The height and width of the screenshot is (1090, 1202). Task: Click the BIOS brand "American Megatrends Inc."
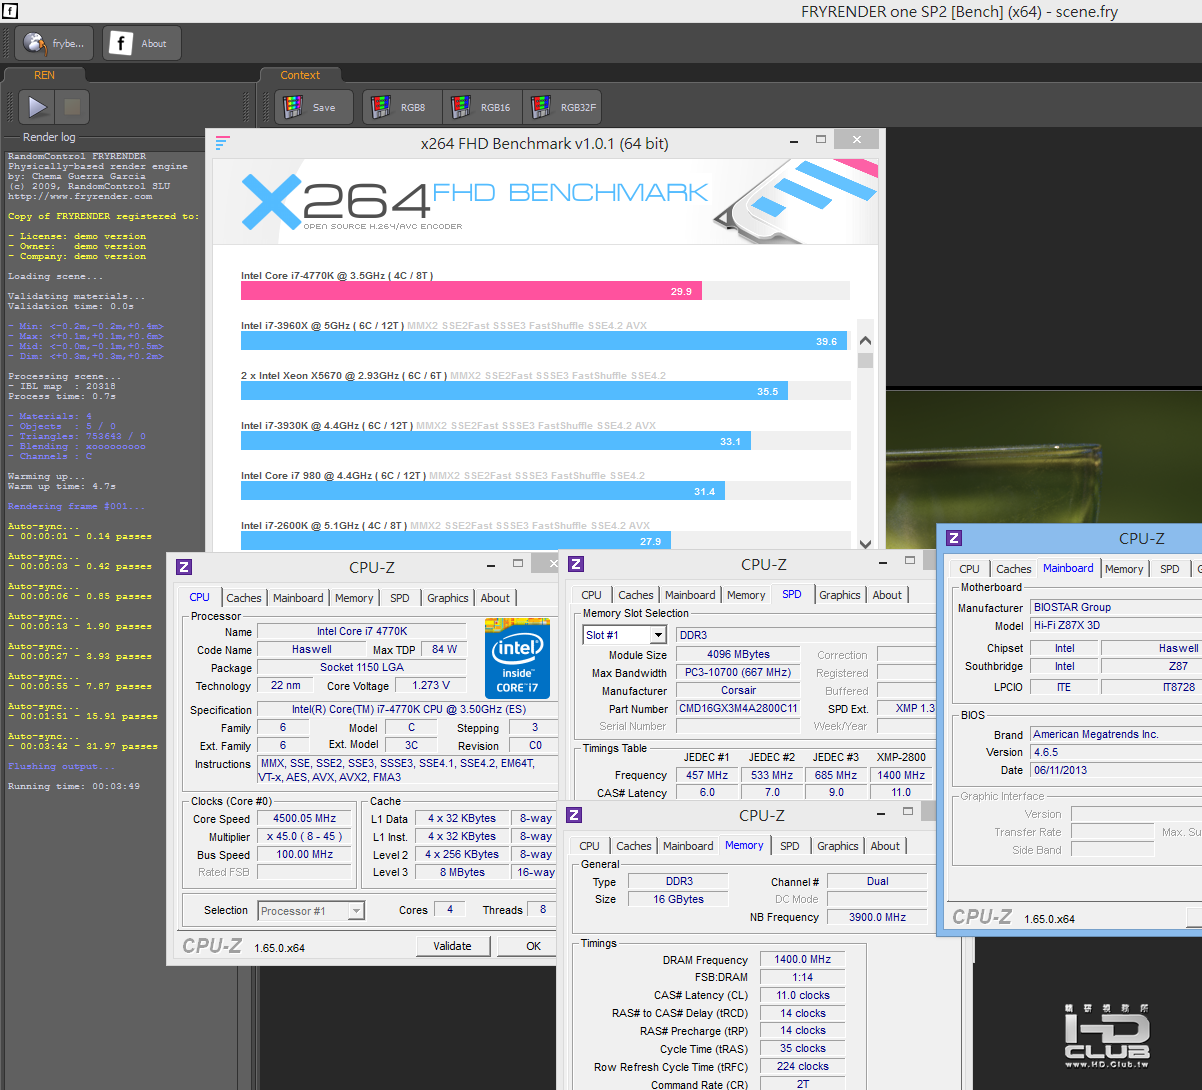point(1116,734)
